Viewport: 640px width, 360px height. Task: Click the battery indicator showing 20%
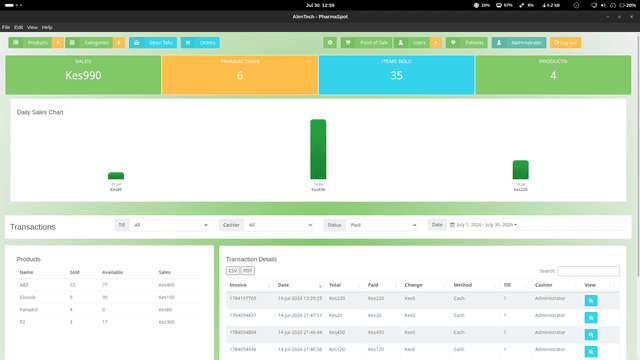[628, 5]
